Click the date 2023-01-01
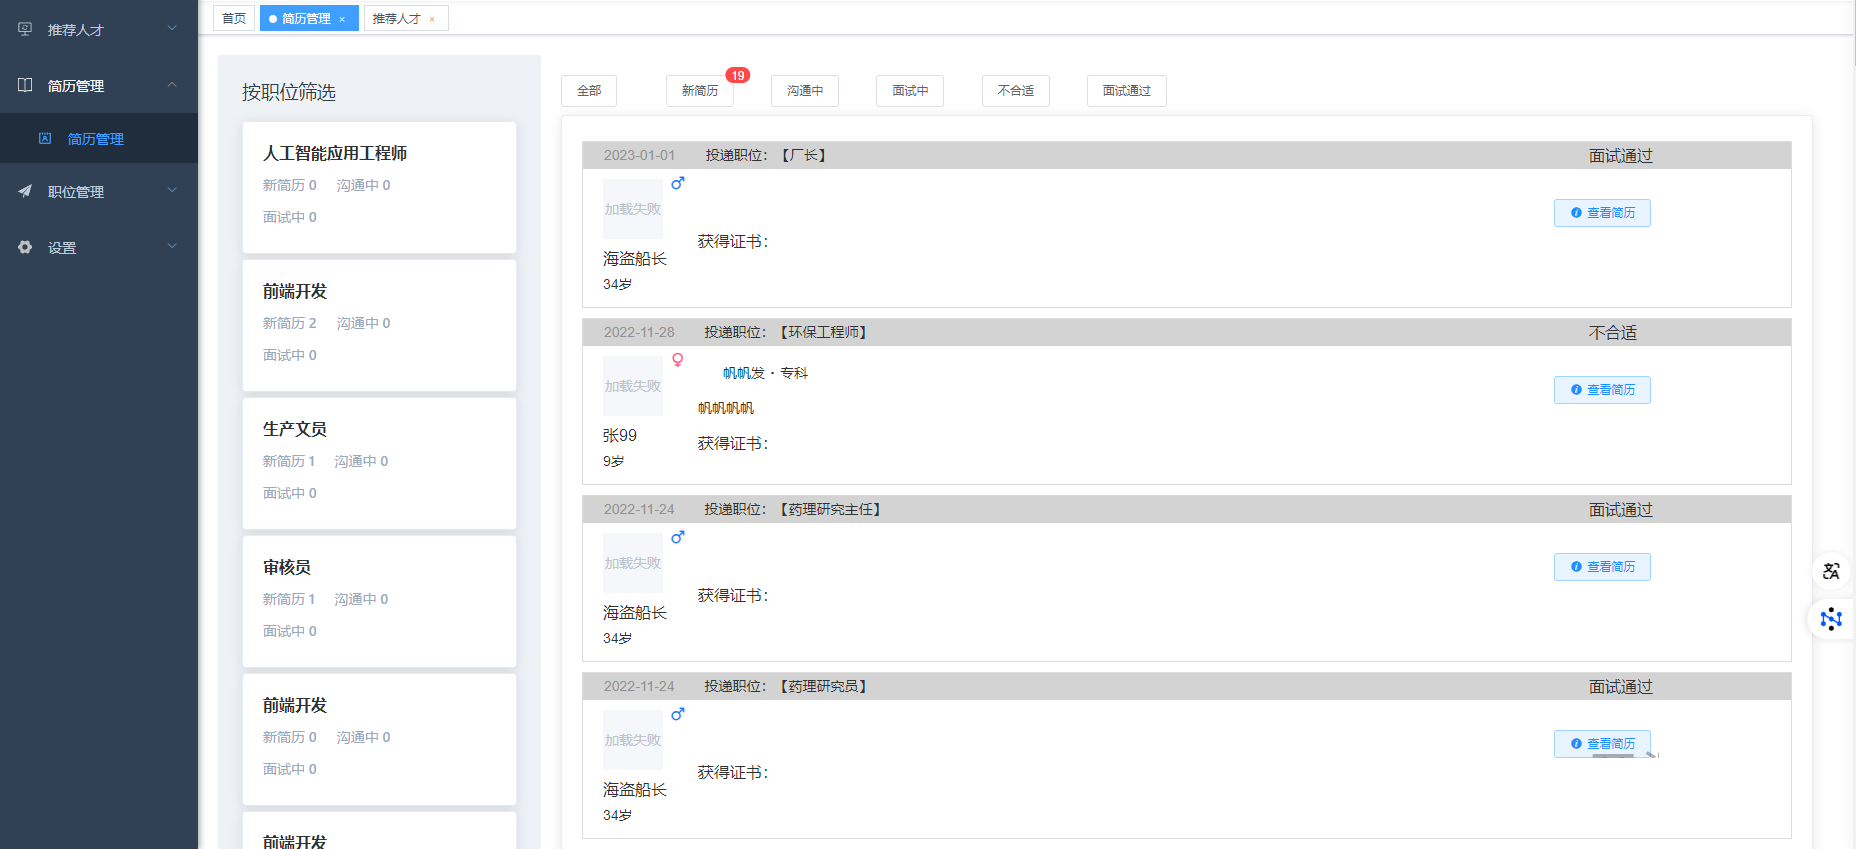 639,155
